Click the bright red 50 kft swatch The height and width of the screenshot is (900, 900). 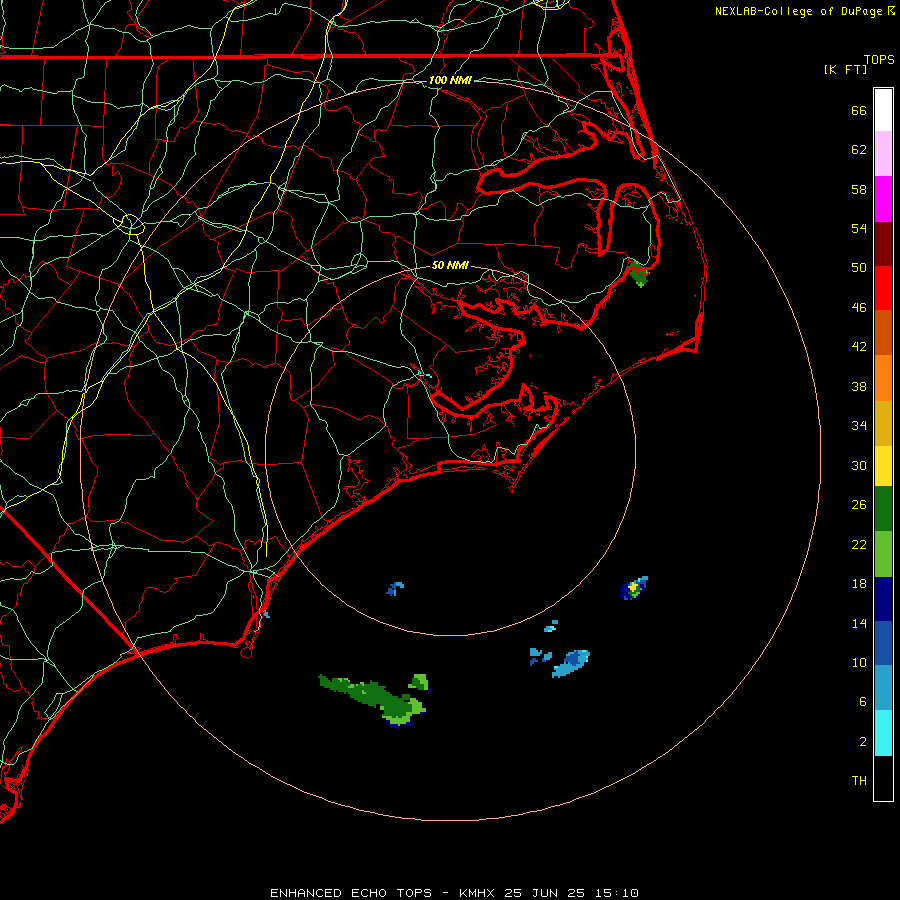click(x=883, y=288)
